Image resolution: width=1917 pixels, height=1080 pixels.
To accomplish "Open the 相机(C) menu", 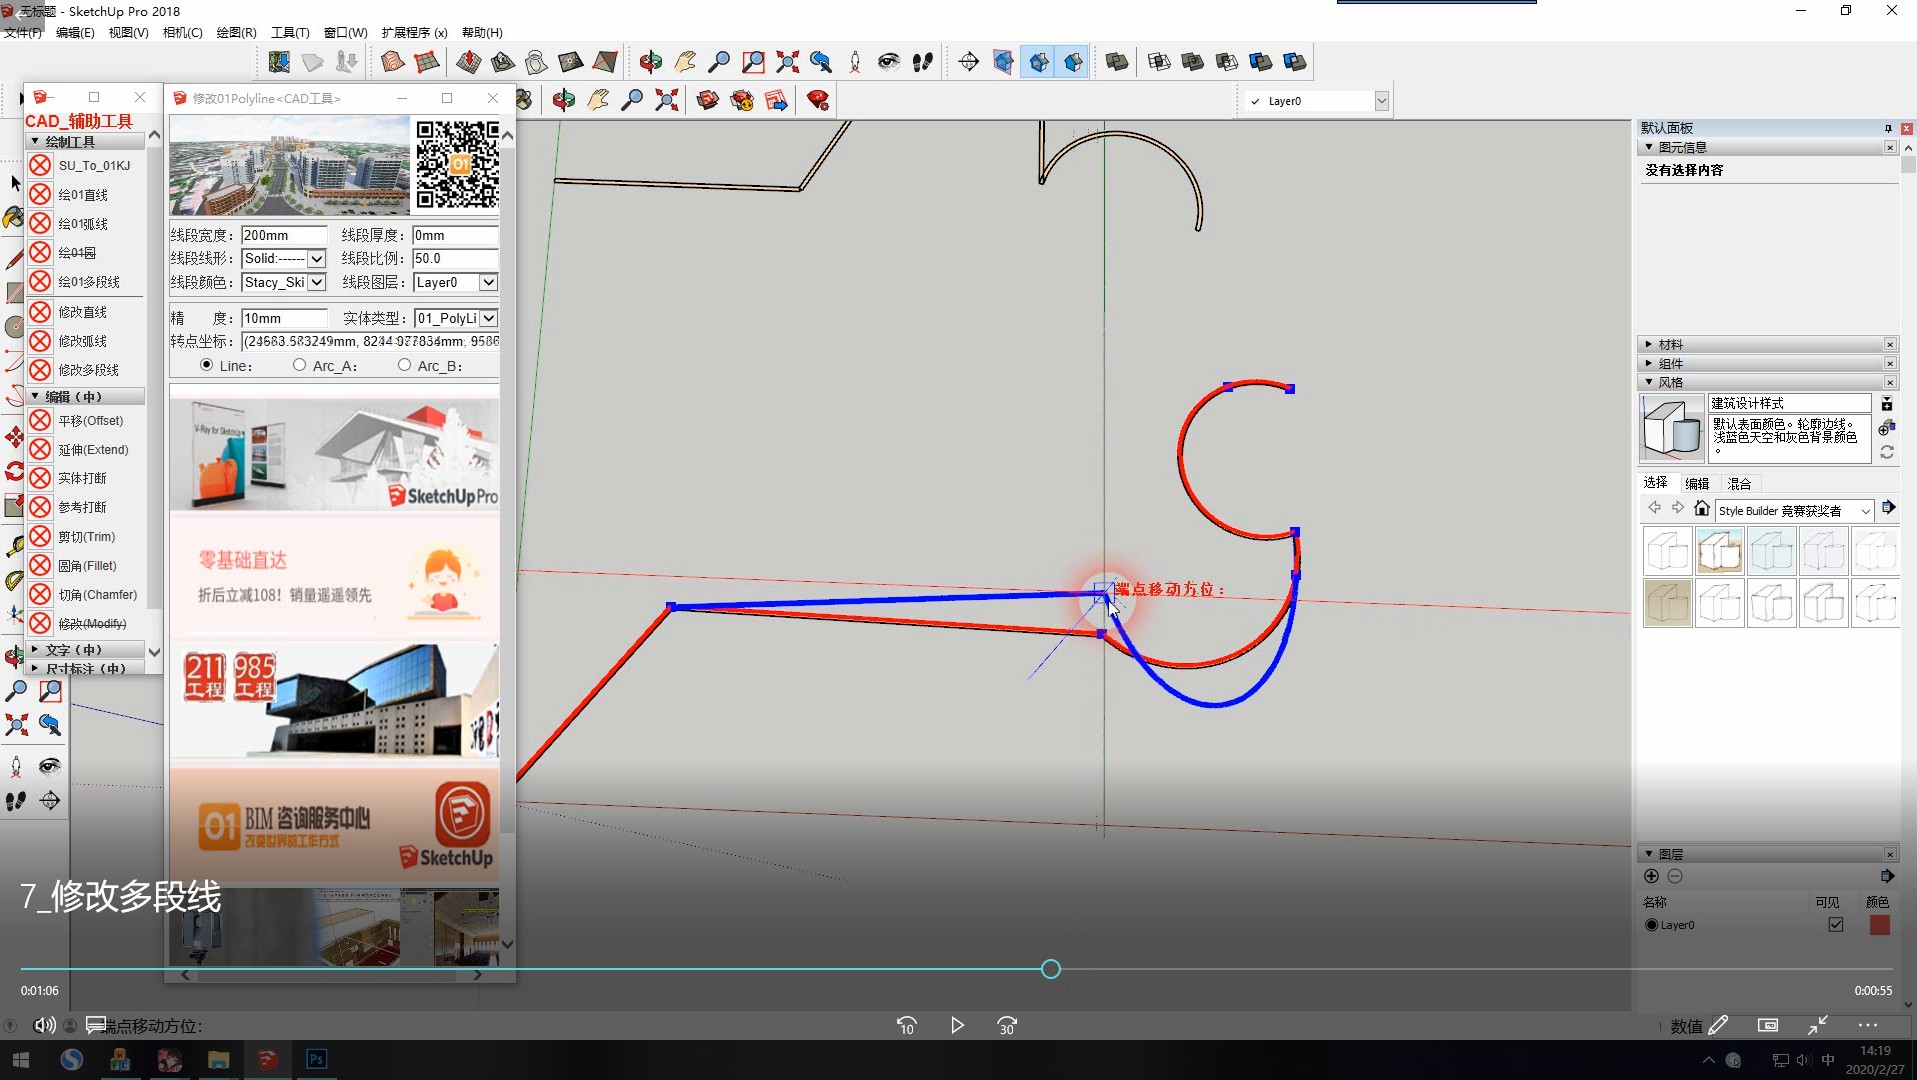I will pyautogui.click(x=182, y=33).
